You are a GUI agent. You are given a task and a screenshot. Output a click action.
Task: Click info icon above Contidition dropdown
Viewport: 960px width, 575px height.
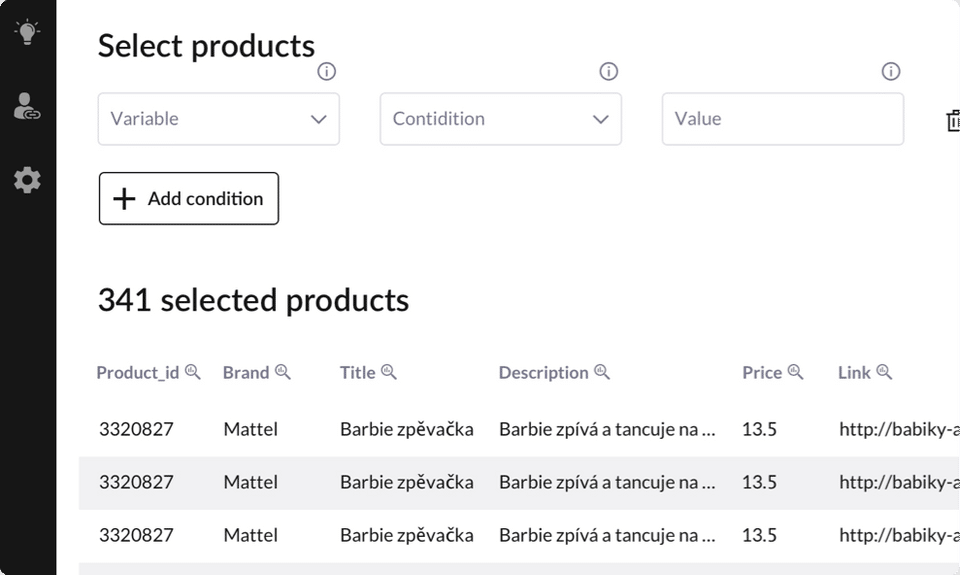[609, 72]
